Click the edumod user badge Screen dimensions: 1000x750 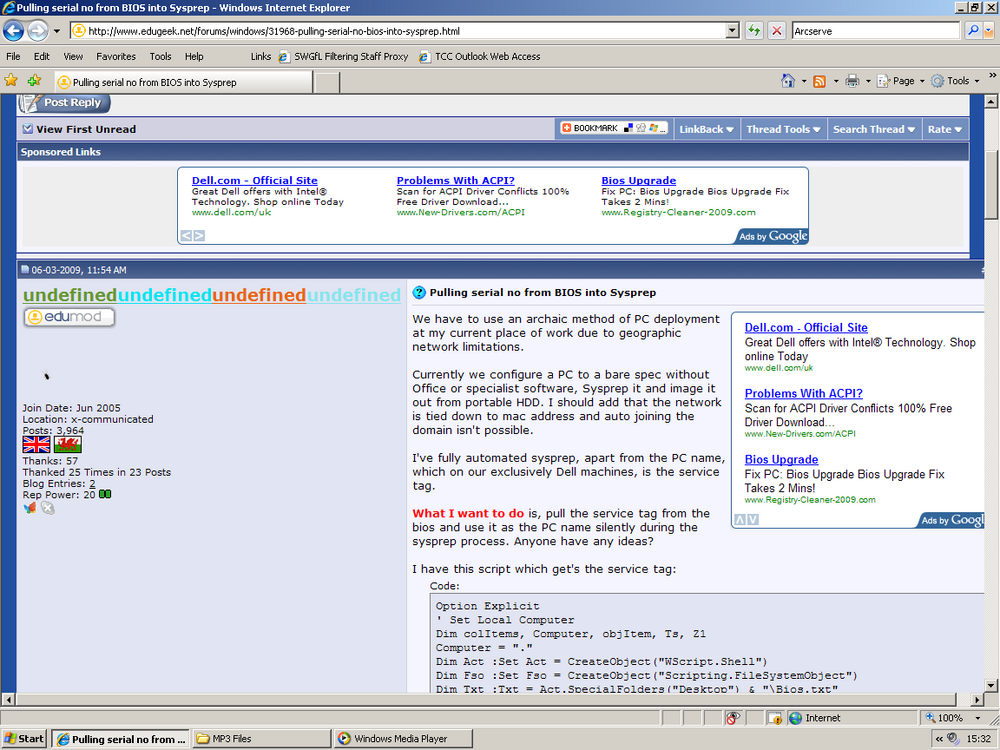70,317
